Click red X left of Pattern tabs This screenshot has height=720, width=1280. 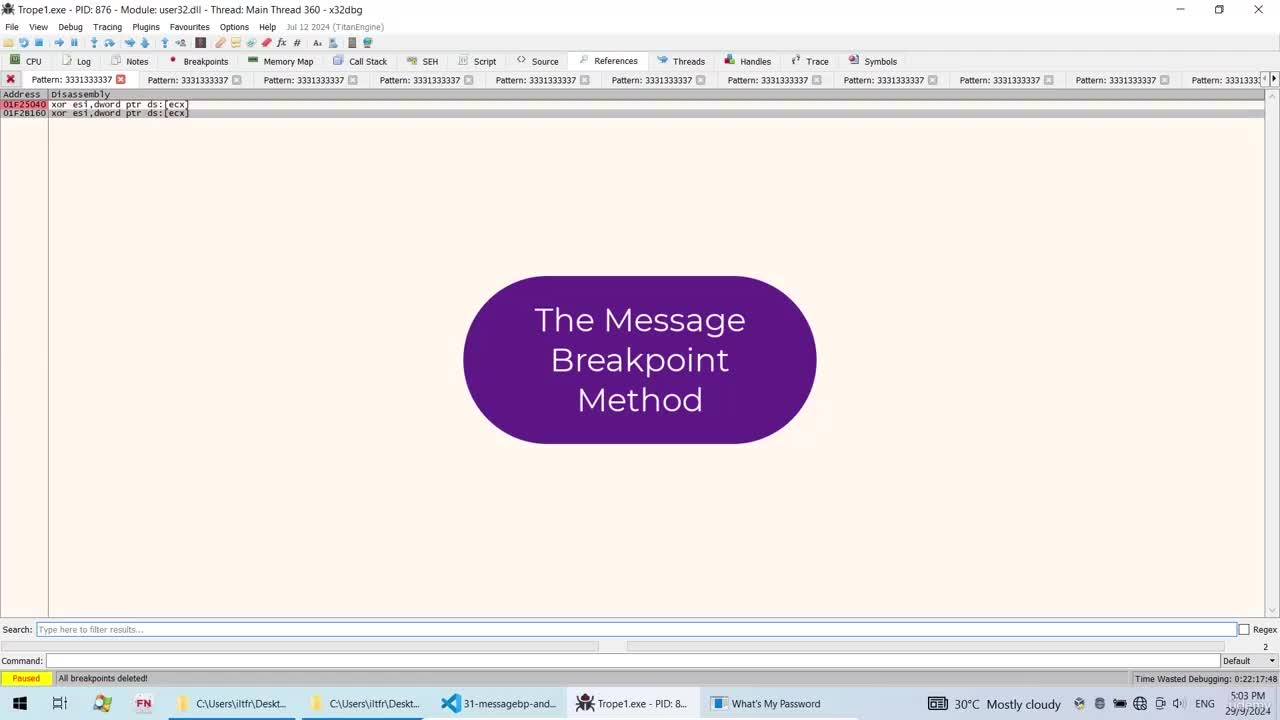click(x=10, y=79)
